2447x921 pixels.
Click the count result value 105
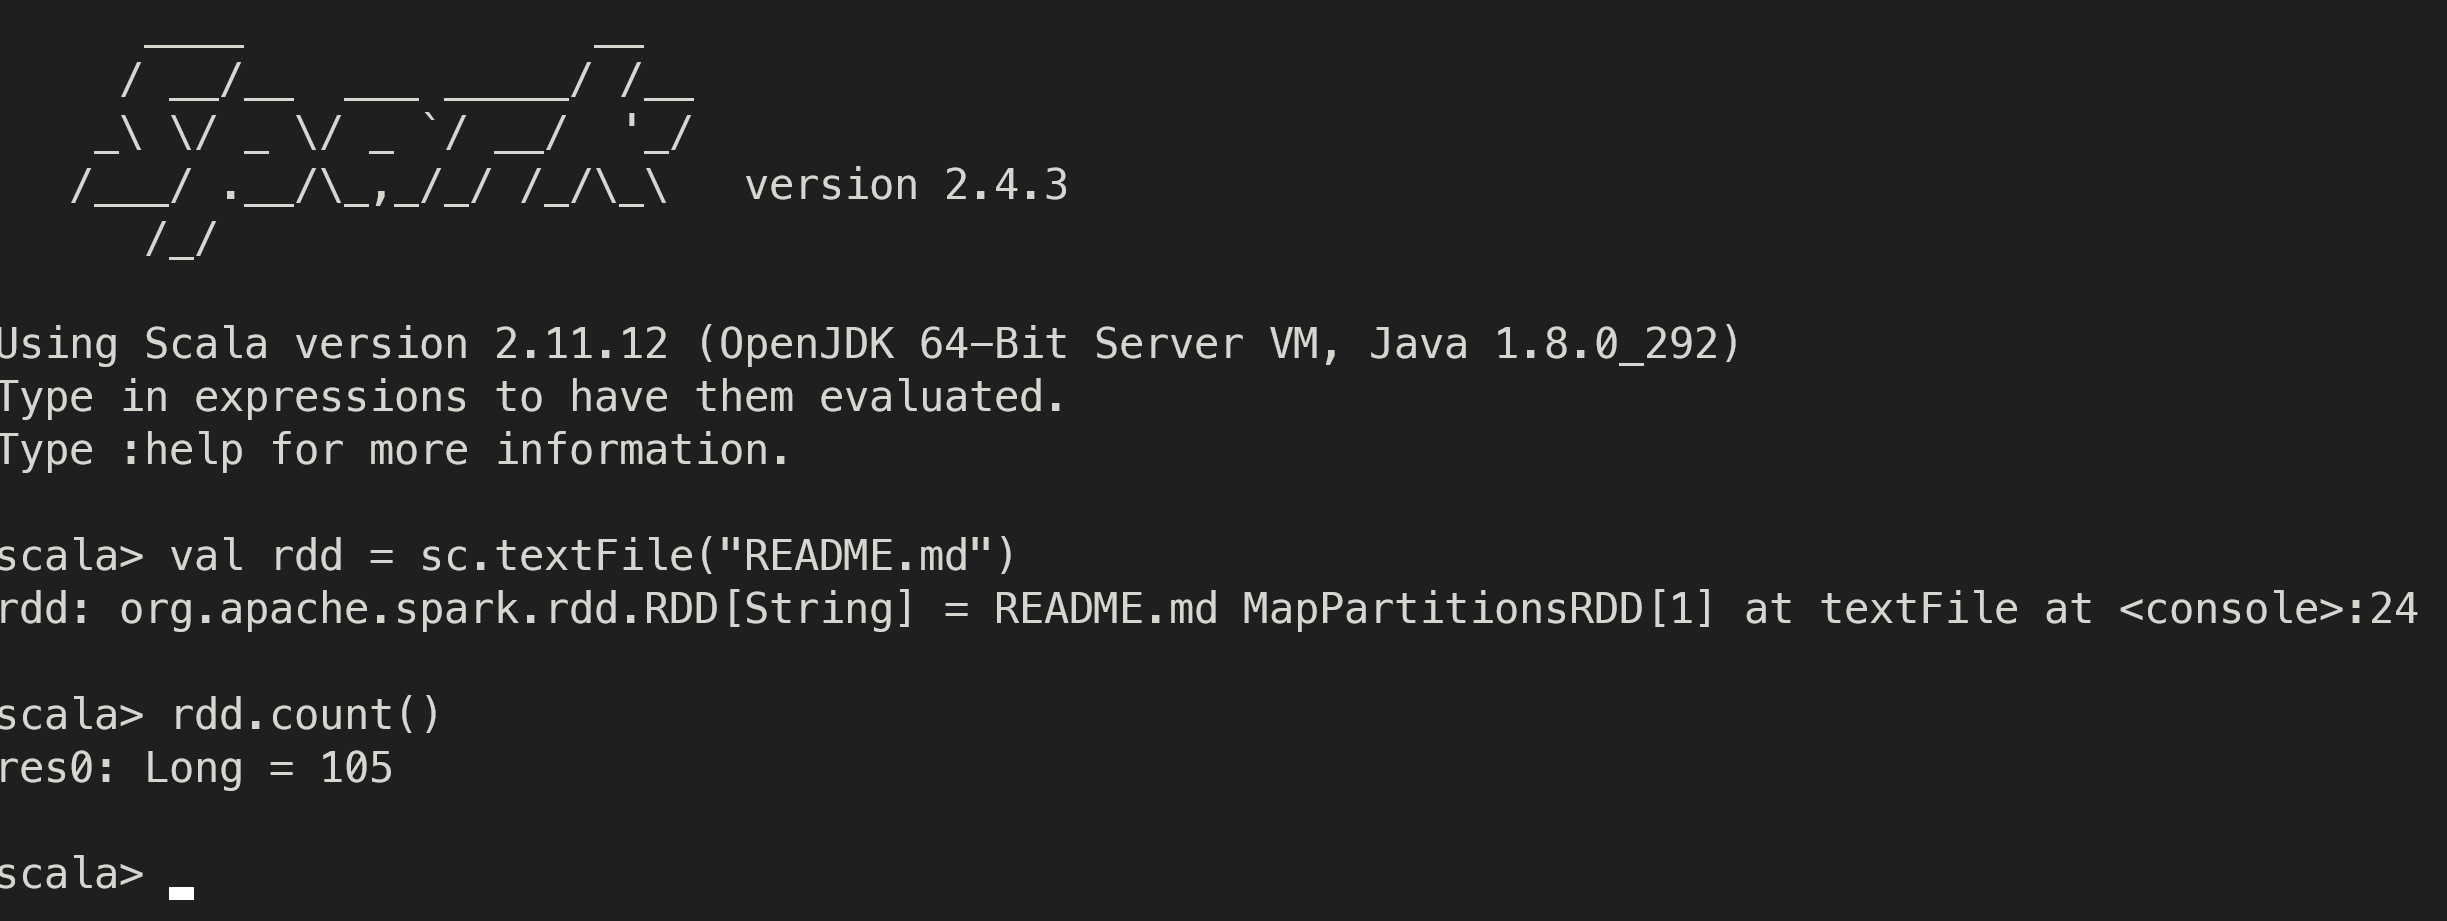click(356, 768)
